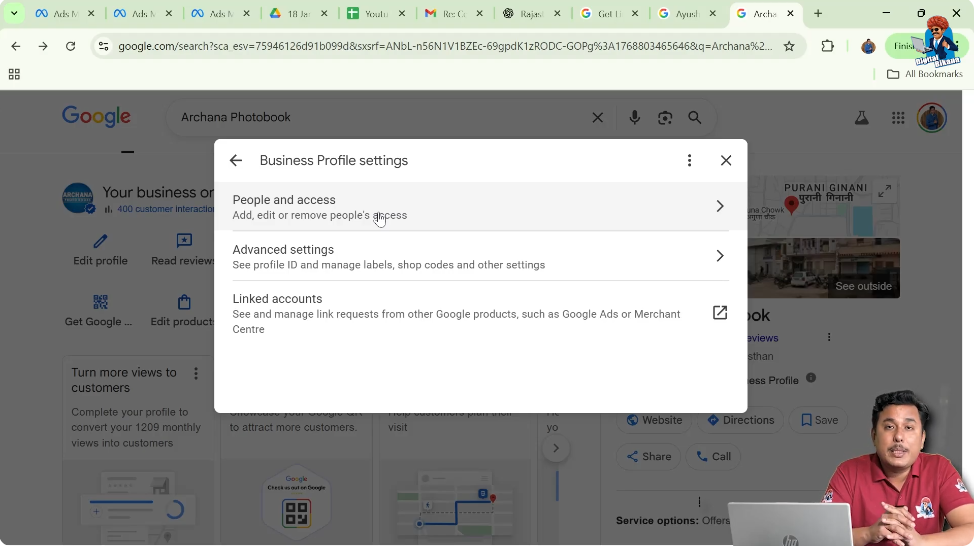Viewport: 975px width, 547px height.
Task: Reload the current page
Action: click(70, 46)
